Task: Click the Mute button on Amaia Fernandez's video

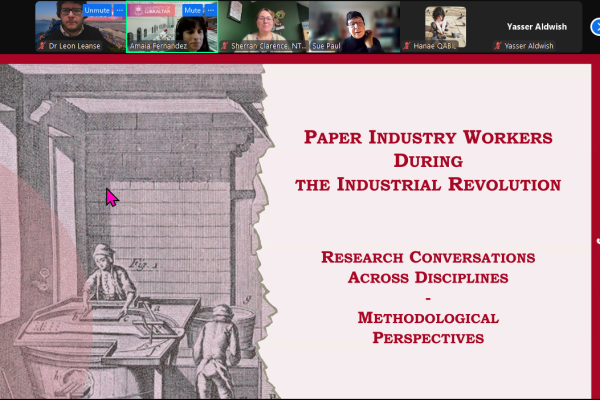Action: 192,10
